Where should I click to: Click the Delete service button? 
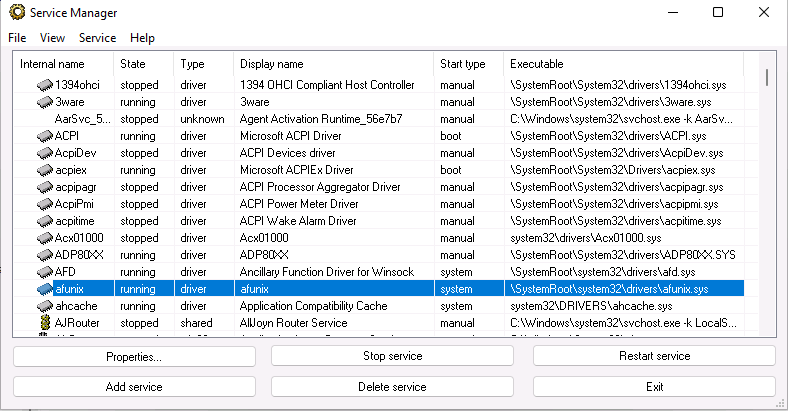tap(392, 387)
